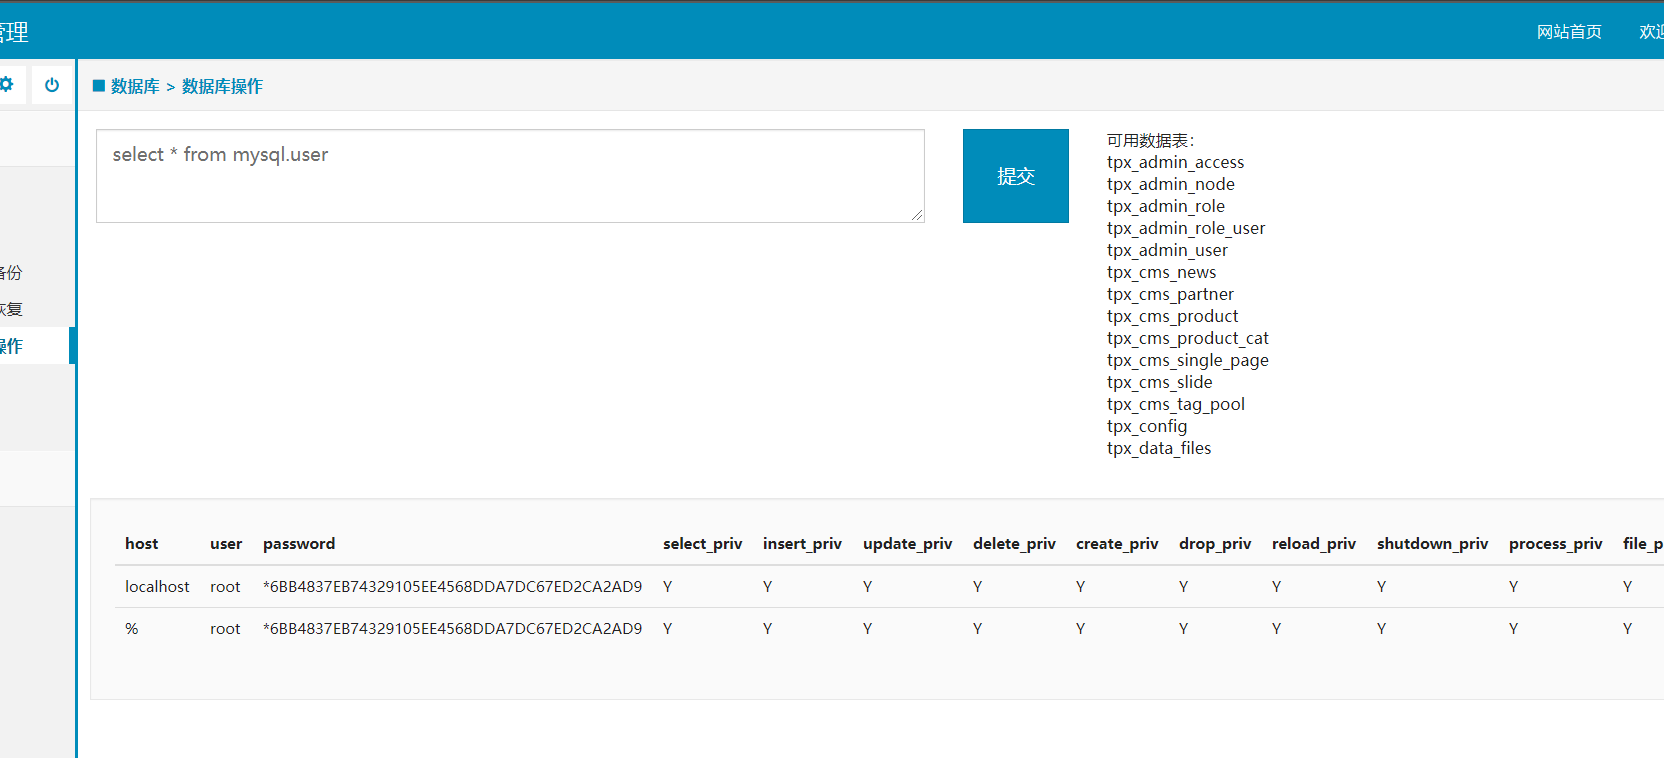Click root in the % host row

point(225,629)
